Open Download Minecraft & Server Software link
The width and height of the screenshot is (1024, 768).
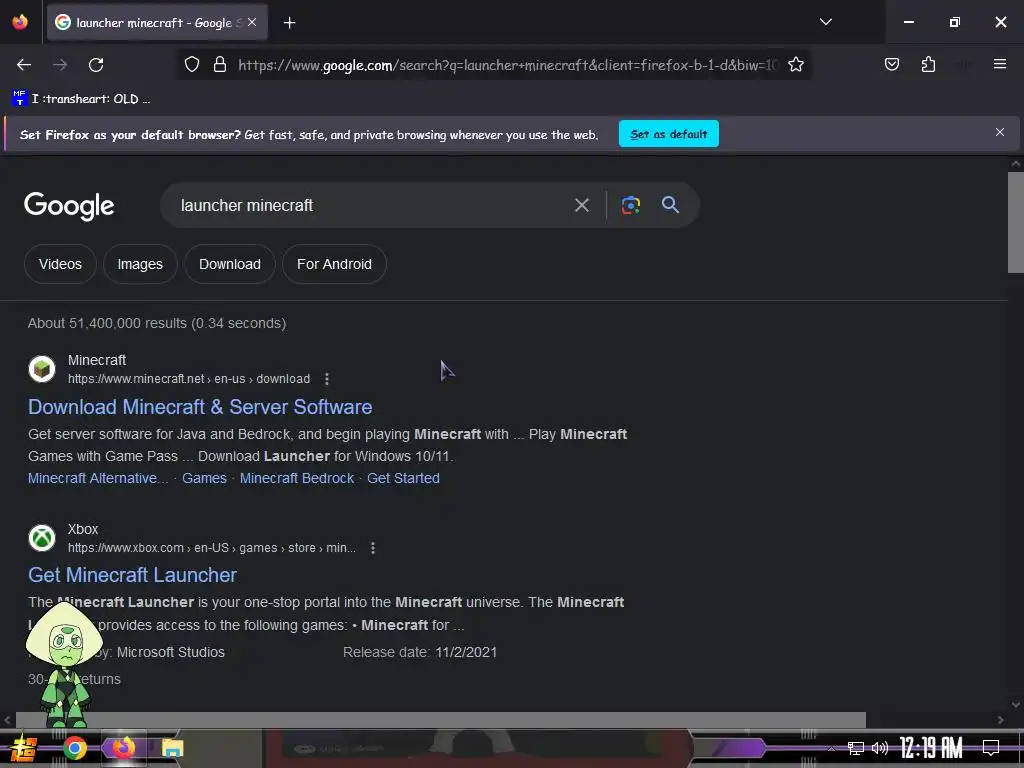(x=200, y=407)
